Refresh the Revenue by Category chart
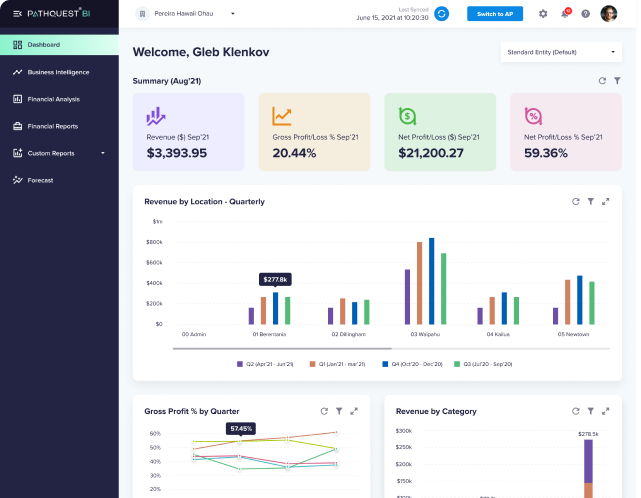641x498 pixels. [576, 411]
